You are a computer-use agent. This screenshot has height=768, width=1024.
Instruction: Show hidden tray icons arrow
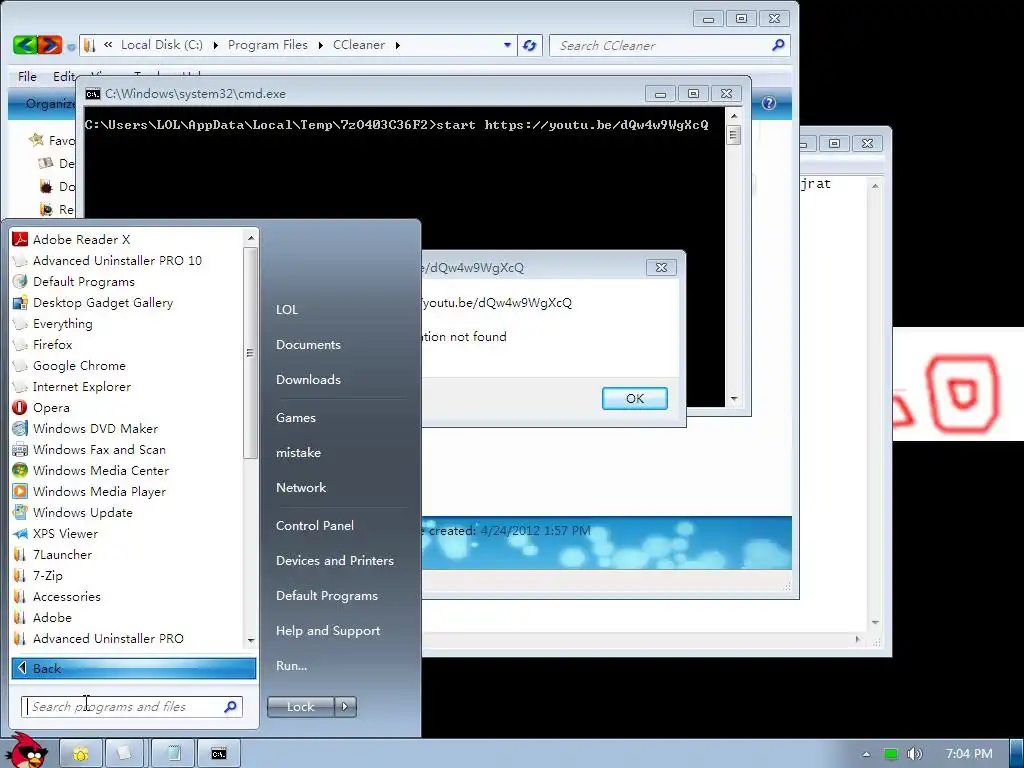[x=866, y=754]
